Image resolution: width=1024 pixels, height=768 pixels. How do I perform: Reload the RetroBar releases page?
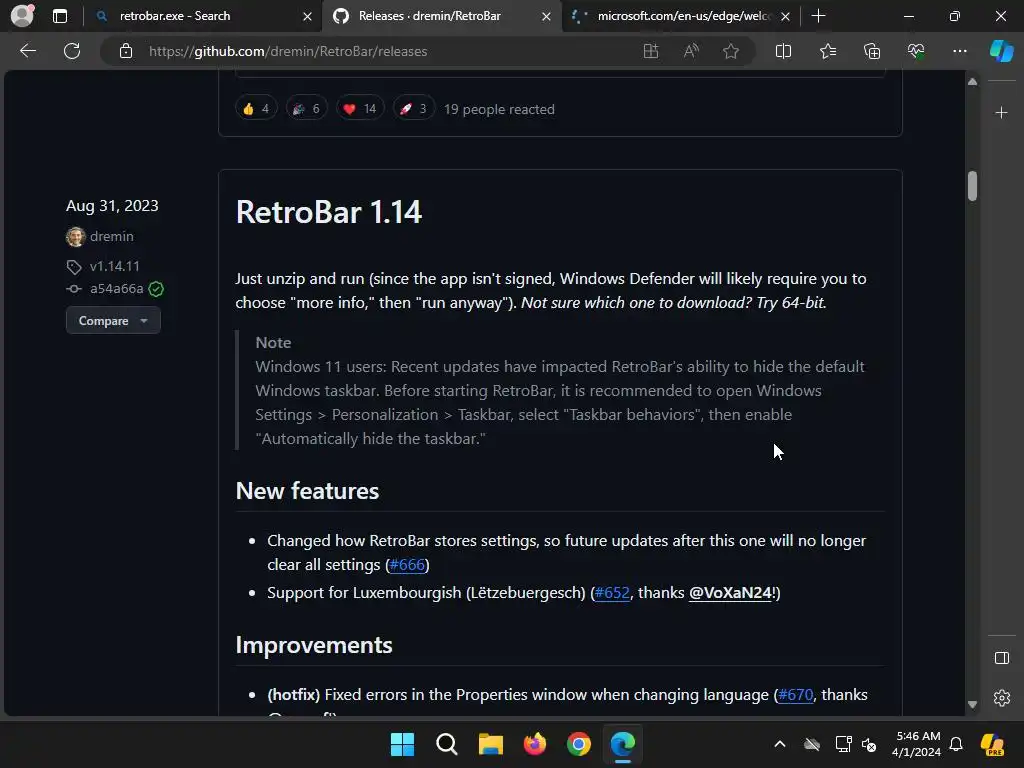[72, 51]
